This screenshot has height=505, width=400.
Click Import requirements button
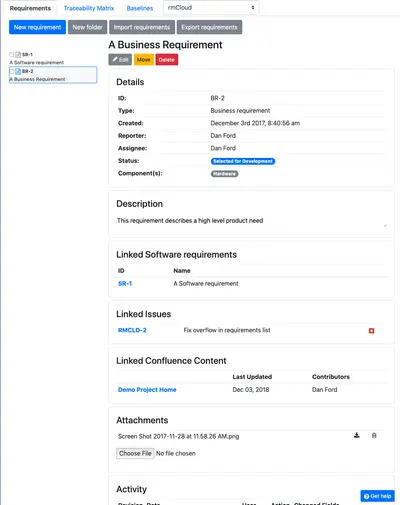pos(142,27)
